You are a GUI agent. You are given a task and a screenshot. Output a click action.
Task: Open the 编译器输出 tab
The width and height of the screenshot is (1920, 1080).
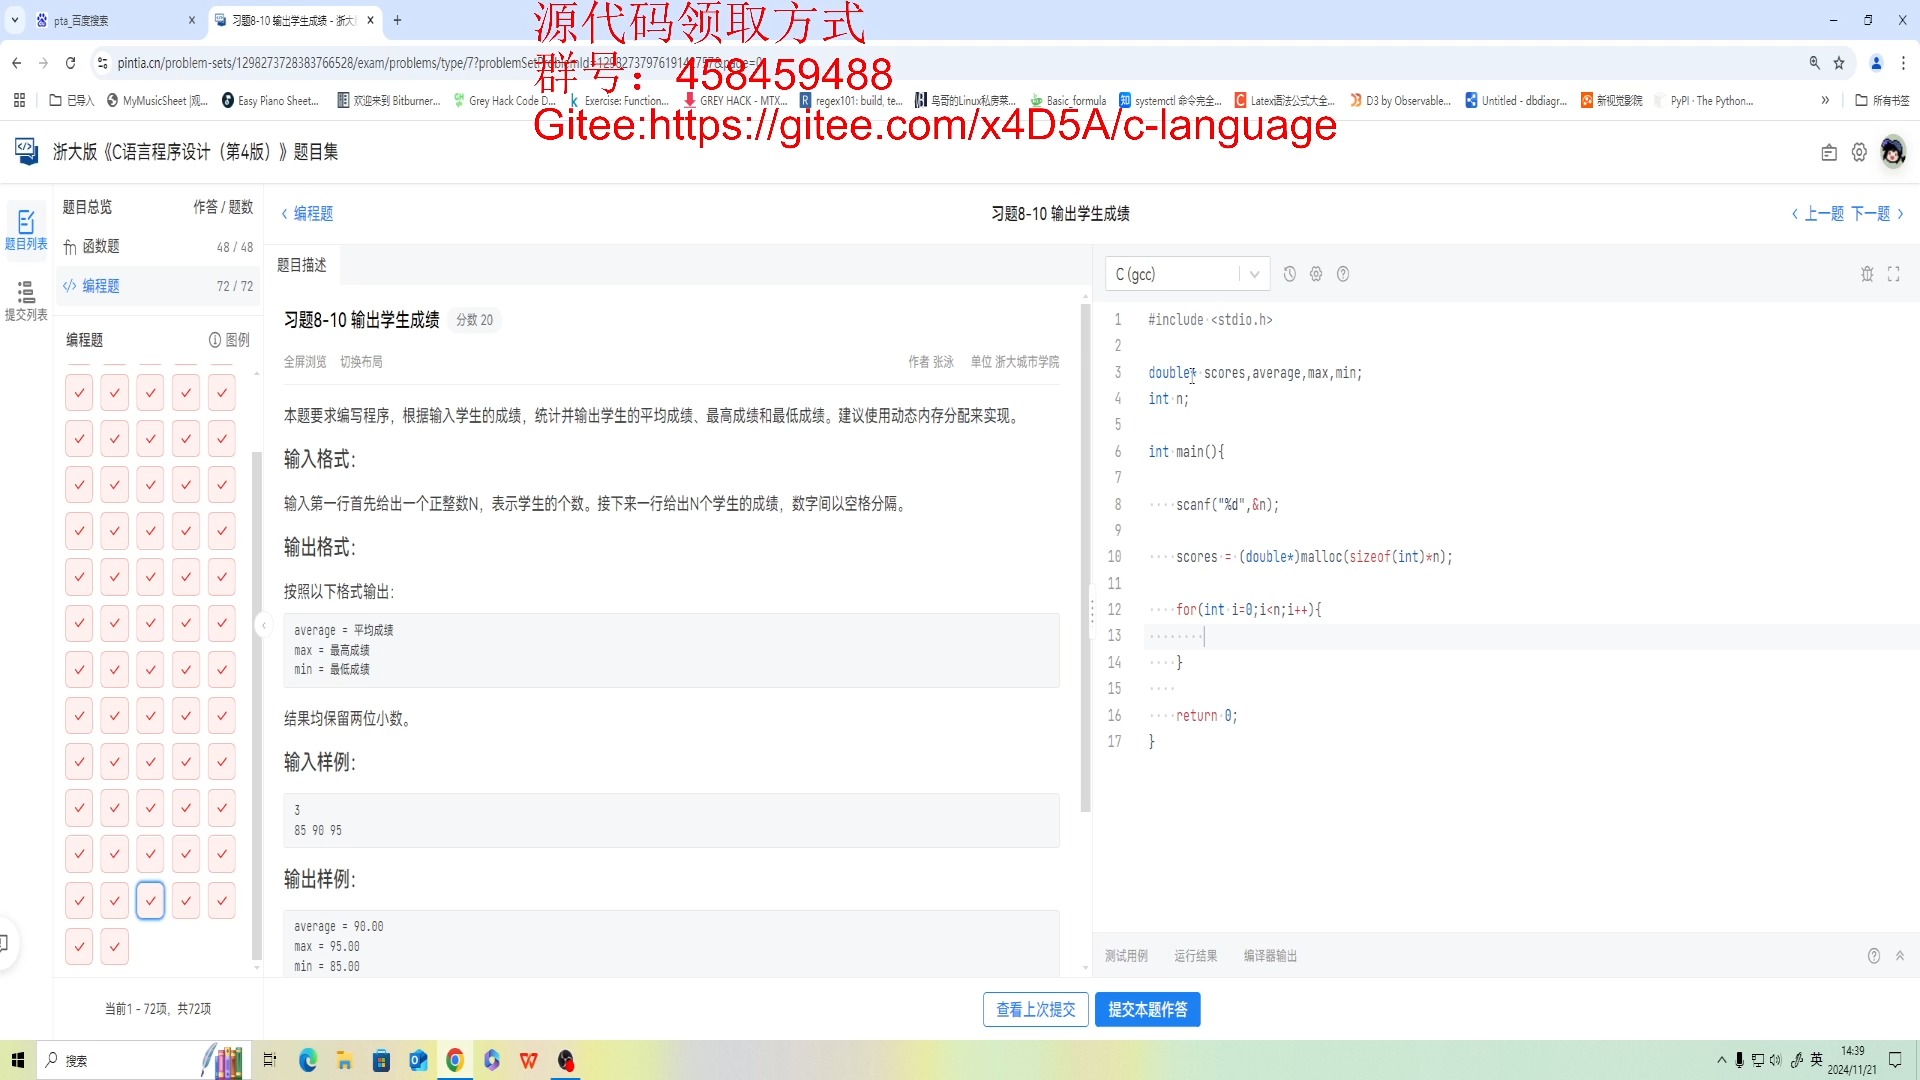(x=1270, y=956)
